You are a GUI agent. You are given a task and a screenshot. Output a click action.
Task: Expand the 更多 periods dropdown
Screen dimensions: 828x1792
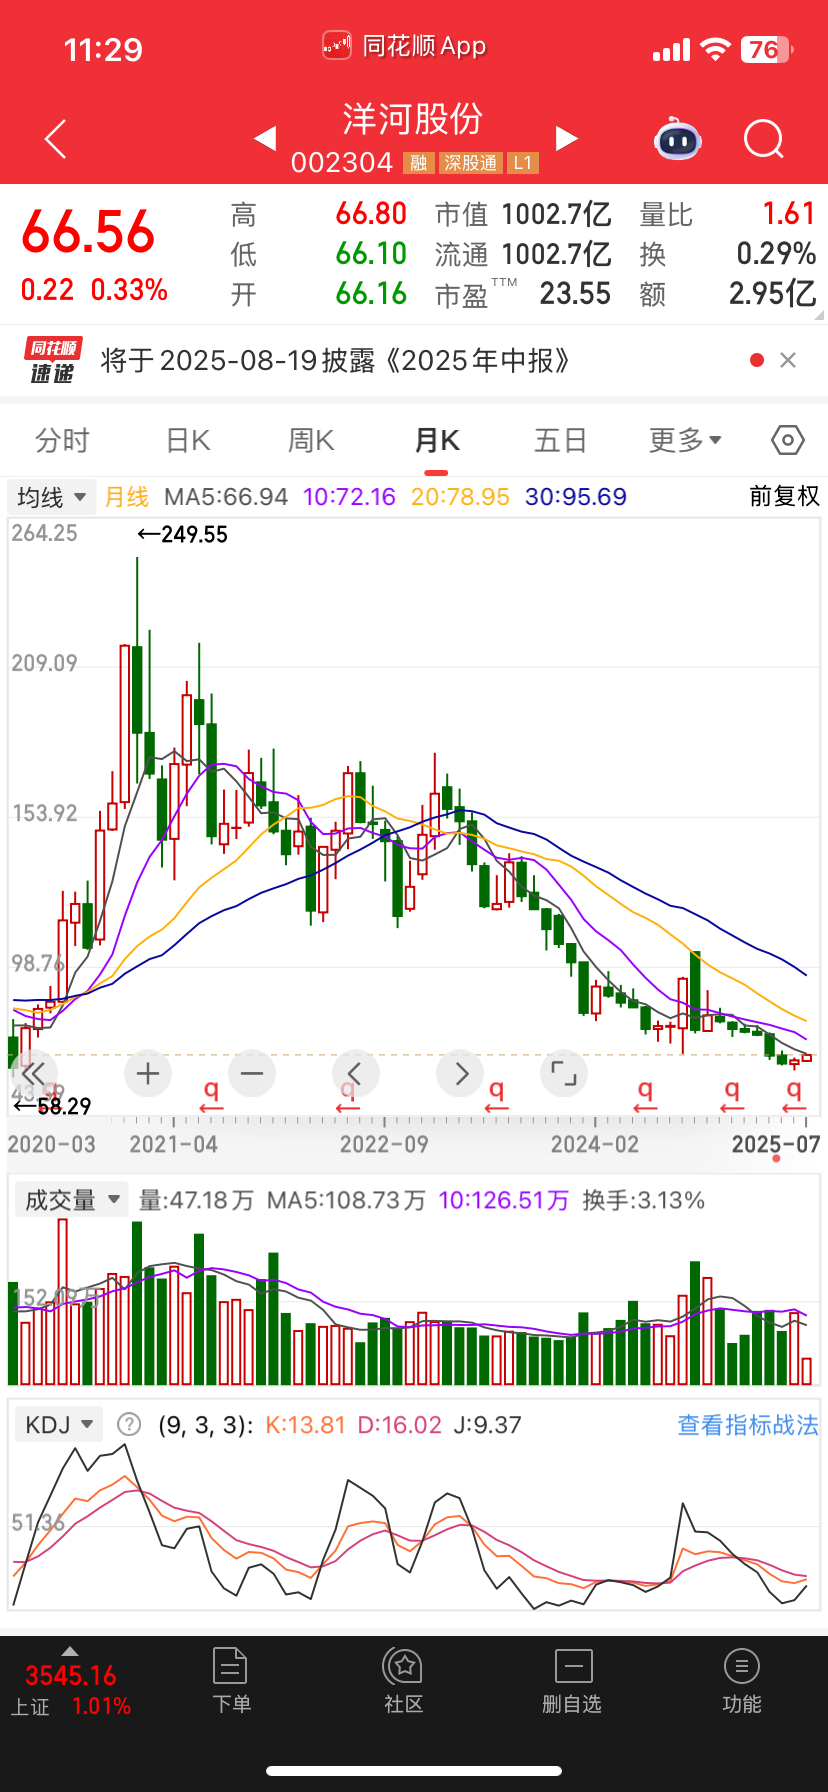(x=685, y=440)
